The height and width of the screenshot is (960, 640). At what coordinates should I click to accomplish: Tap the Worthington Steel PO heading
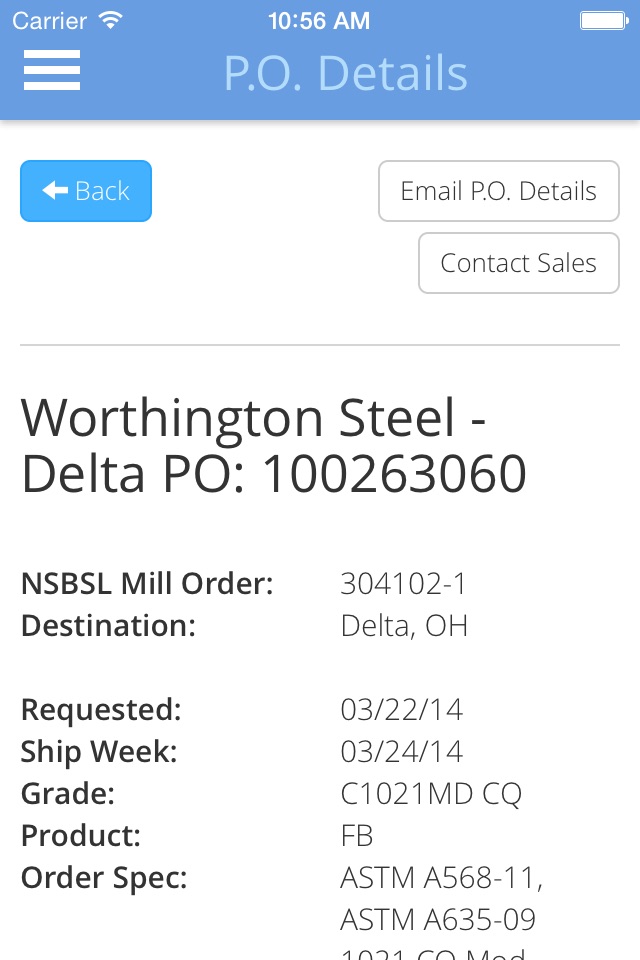[x=274, y=445]
